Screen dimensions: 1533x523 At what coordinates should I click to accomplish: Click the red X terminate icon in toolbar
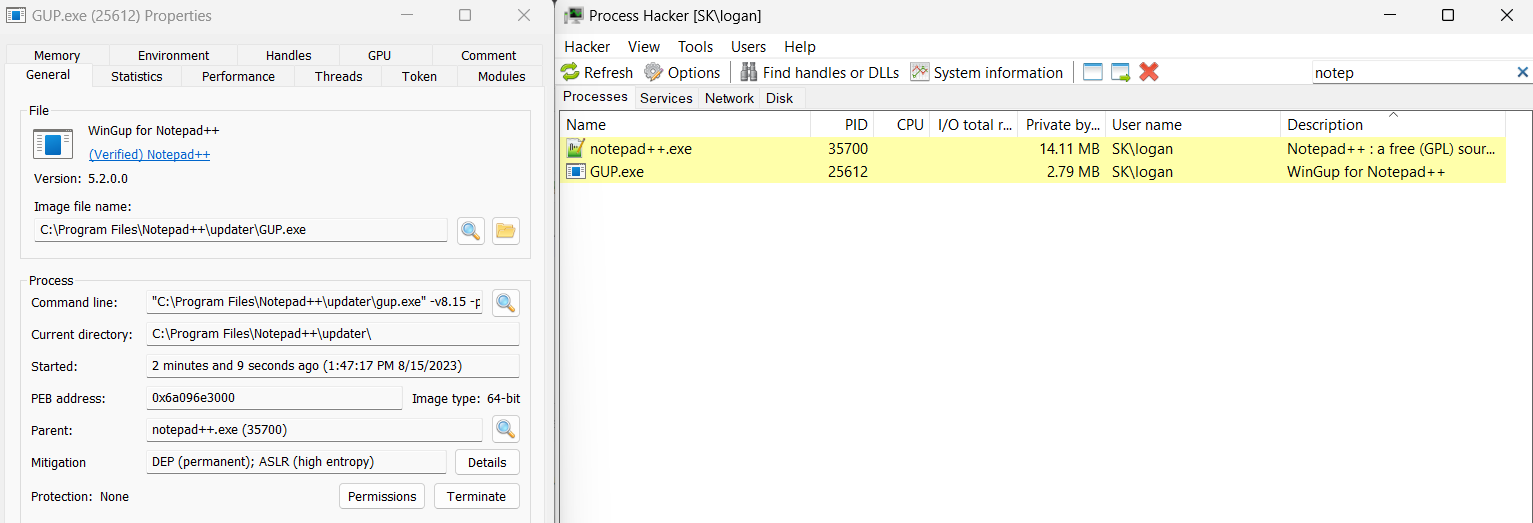1149,72
